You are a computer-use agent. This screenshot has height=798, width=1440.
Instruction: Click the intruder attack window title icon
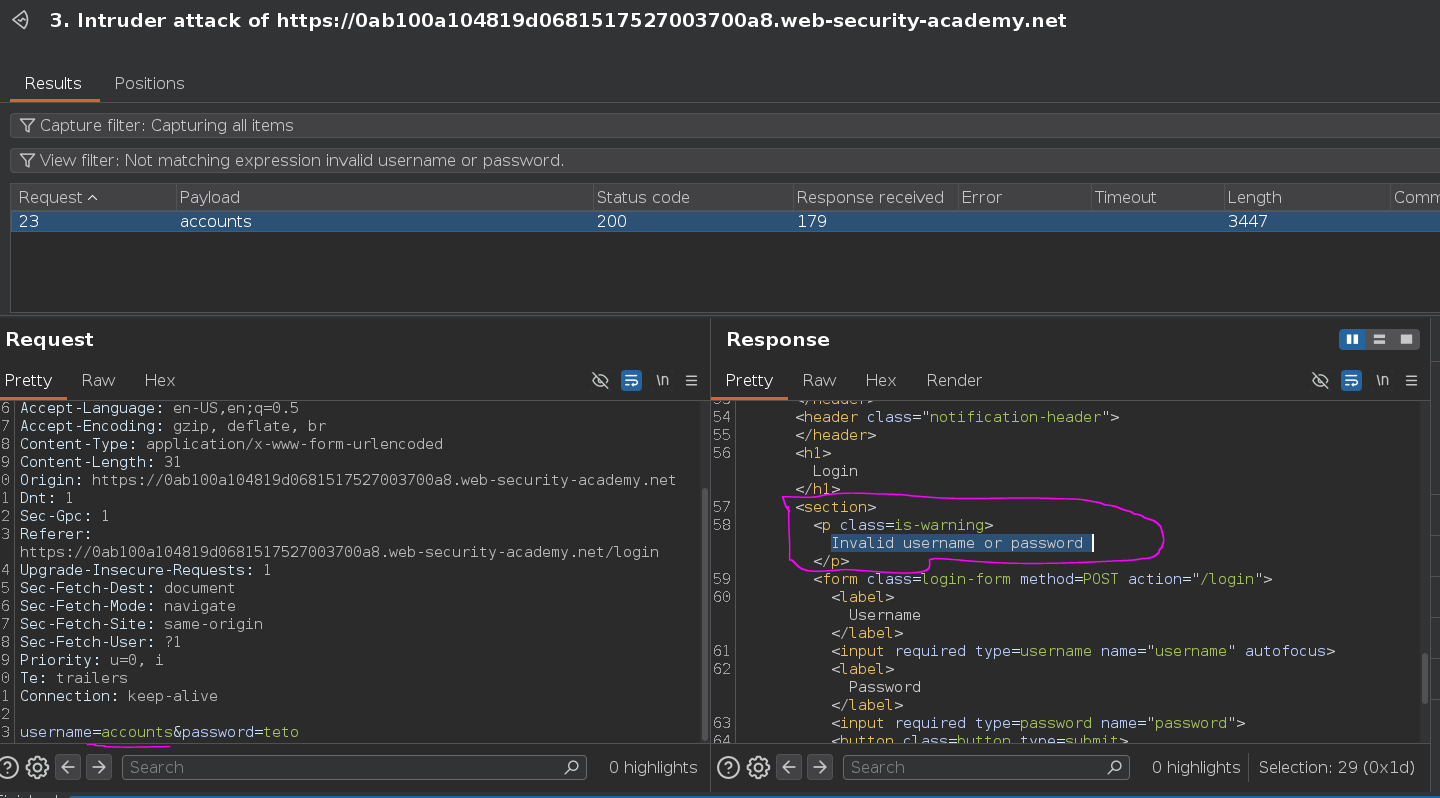[x=21, y=20]
